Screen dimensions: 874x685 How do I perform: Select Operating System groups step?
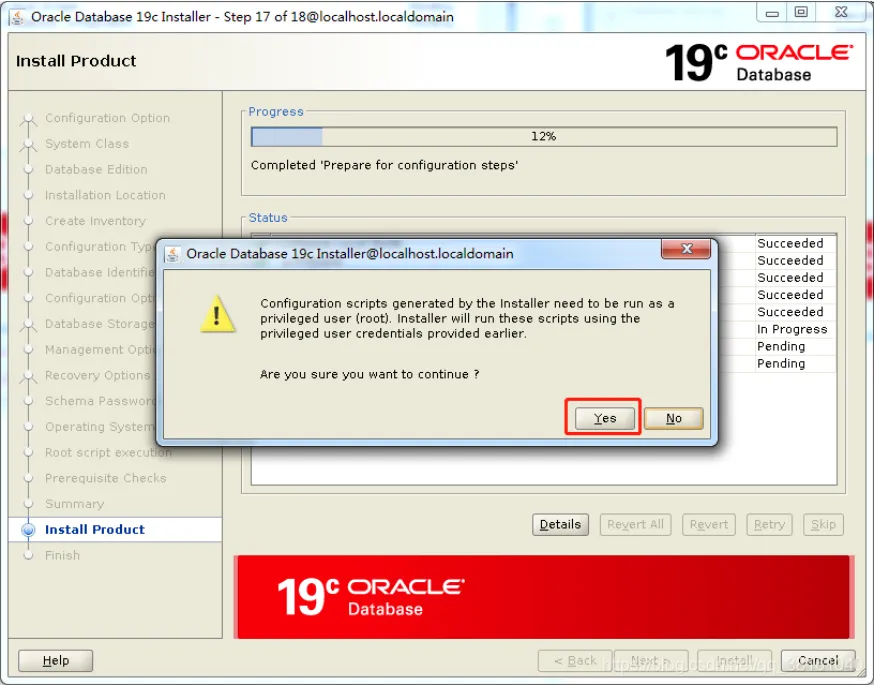click(x=100, y=427)
